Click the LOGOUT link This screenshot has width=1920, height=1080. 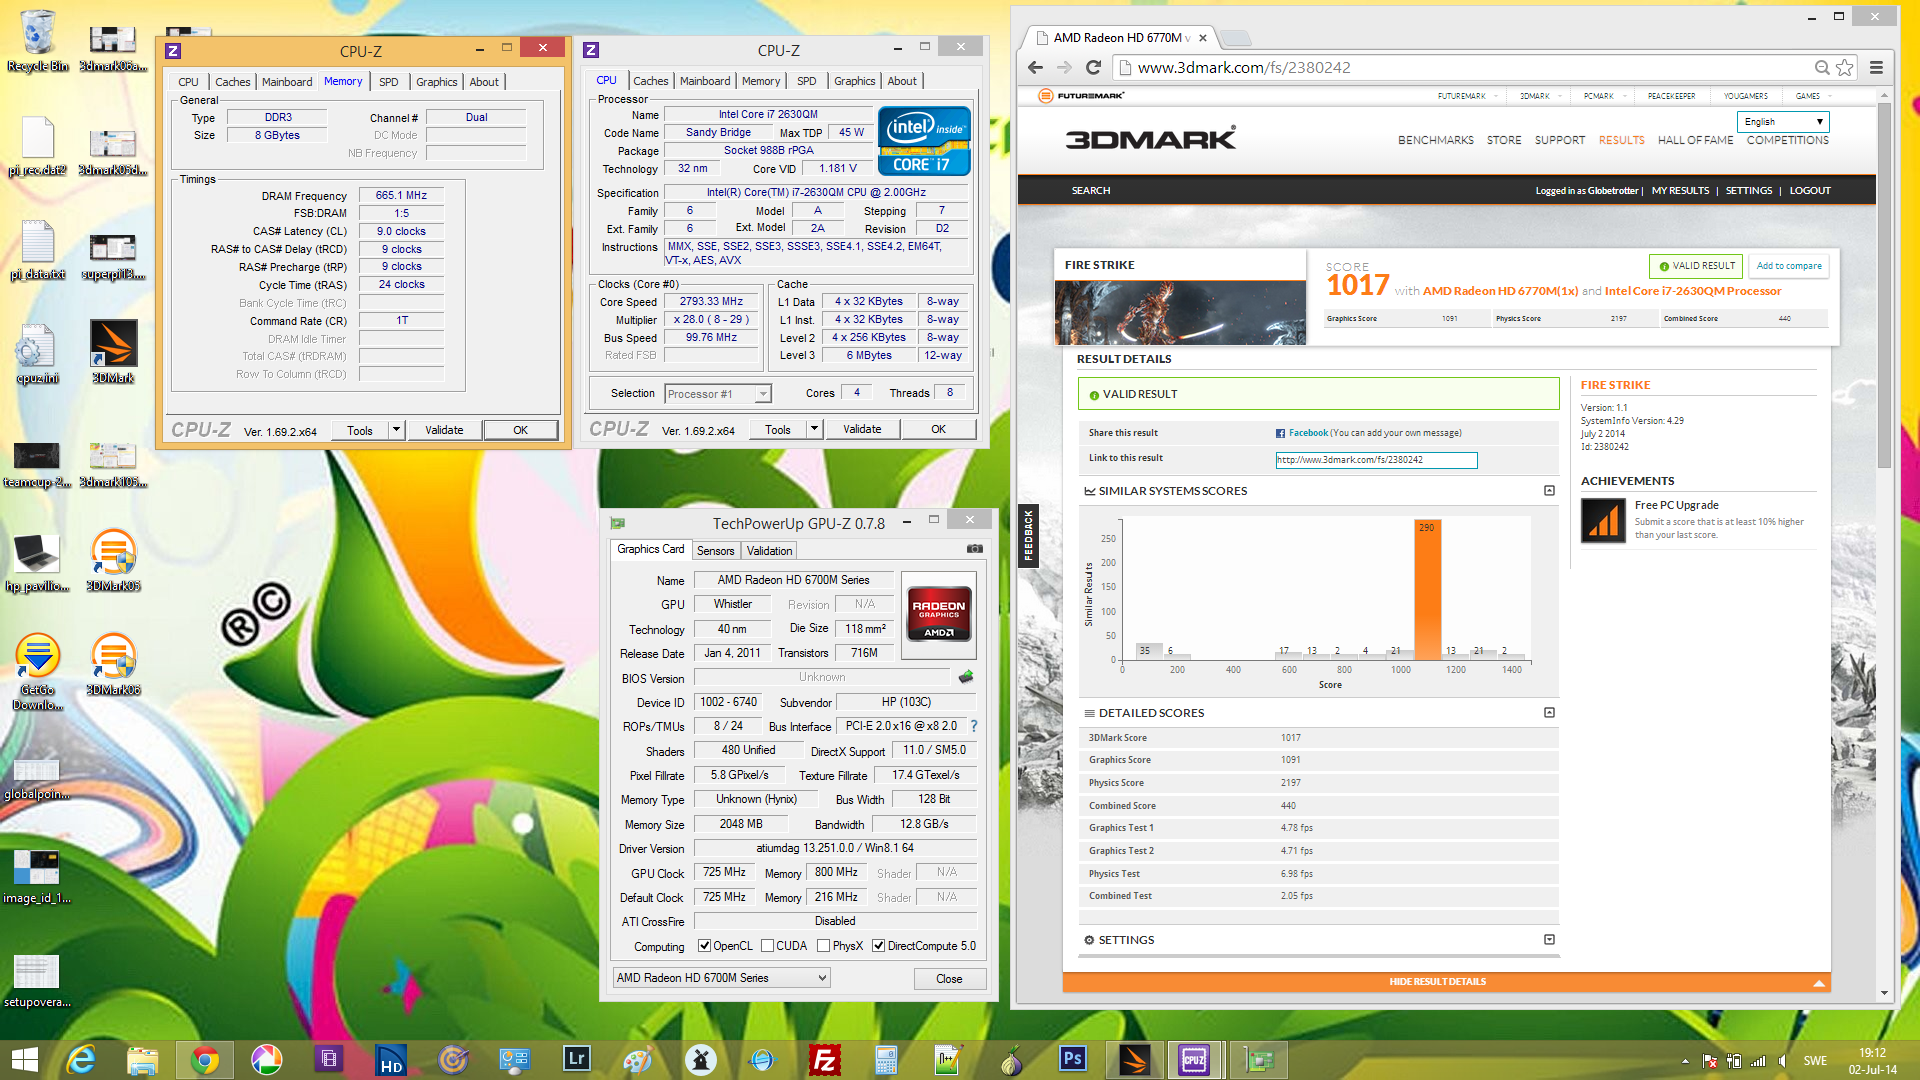1810,190
